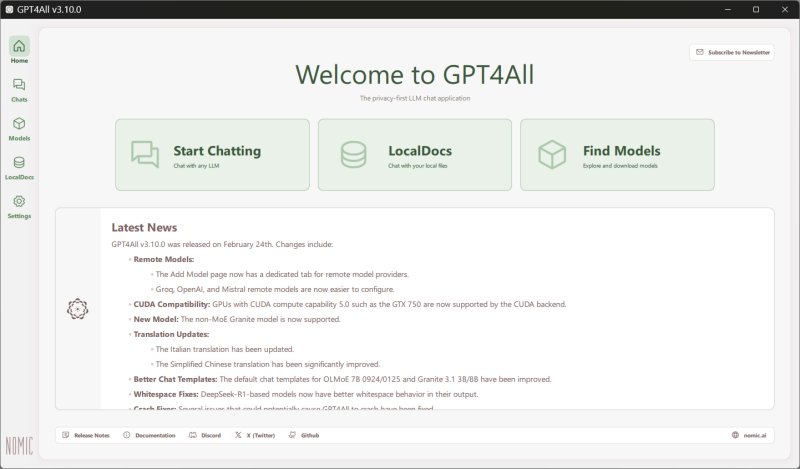Screen dimensions: 800x469
Task: Click the Start Chatting card title
Action: (x=217, y=151)
